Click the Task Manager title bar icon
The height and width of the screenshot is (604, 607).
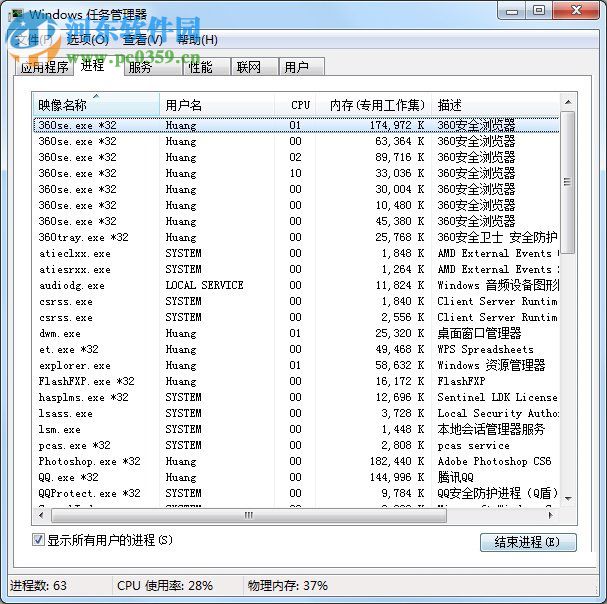pyautogui.click(x=15, y=14)
